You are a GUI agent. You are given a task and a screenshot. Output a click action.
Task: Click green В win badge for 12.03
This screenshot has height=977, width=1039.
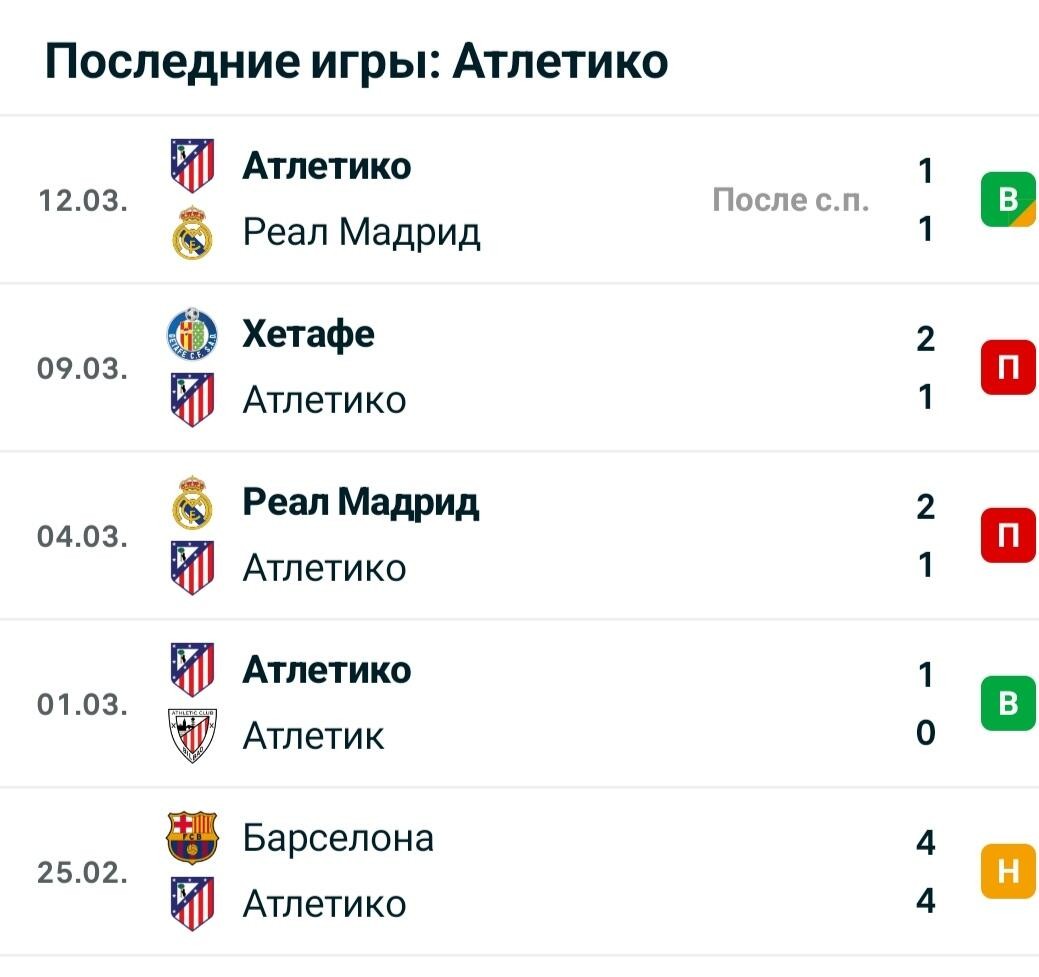(1008, 200)
